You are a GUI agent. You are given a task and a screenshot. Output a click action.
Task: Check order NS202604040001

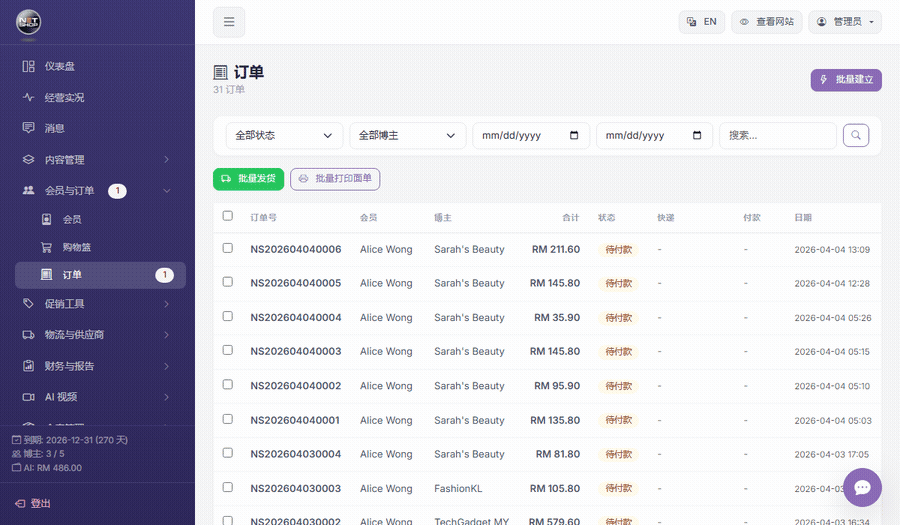228,419
